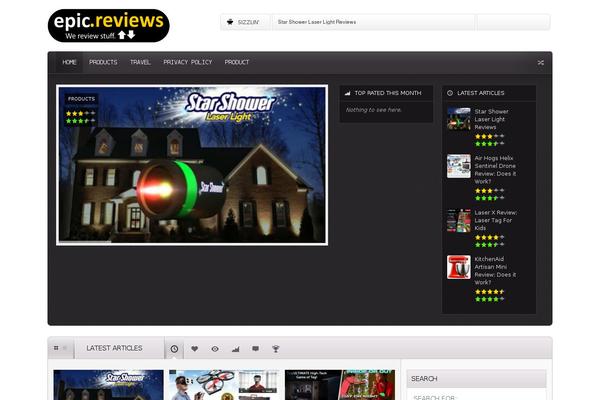Screen dimensions: 600x400
Task: Click the laser tag article card in grid
Action: (x=340, y=385)
